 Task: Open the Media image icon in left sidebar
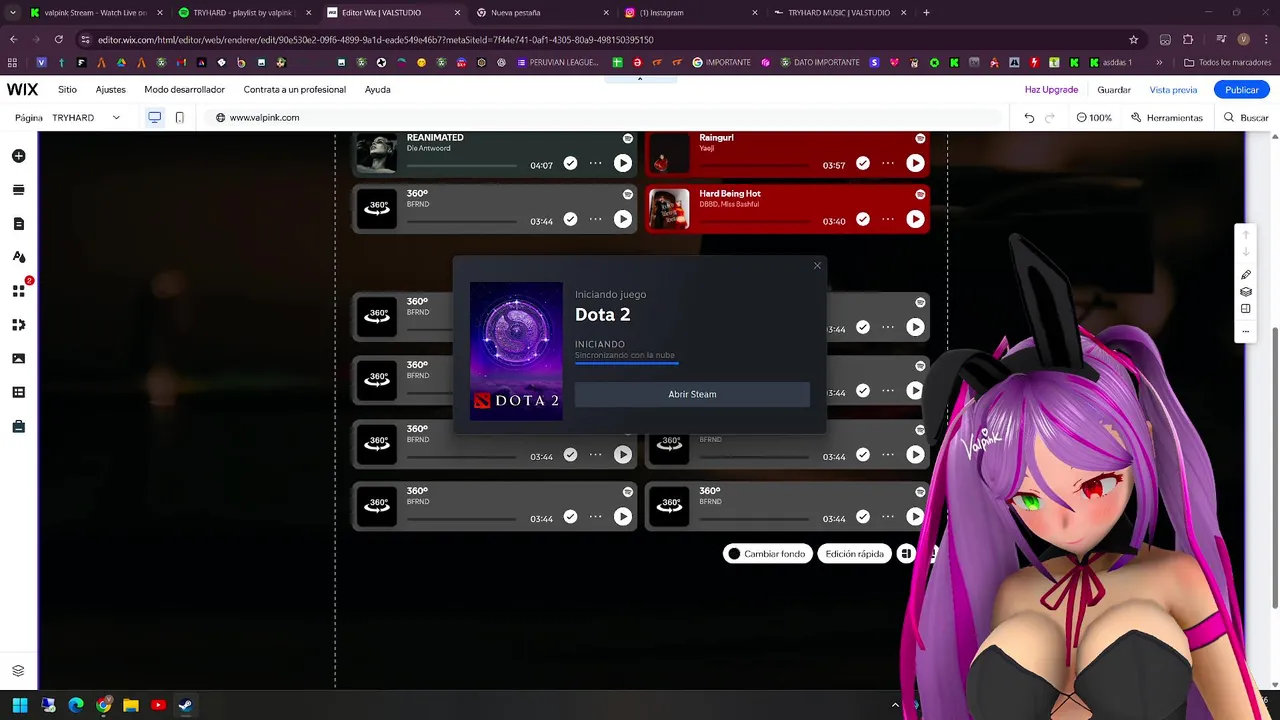tap(18, 358)
